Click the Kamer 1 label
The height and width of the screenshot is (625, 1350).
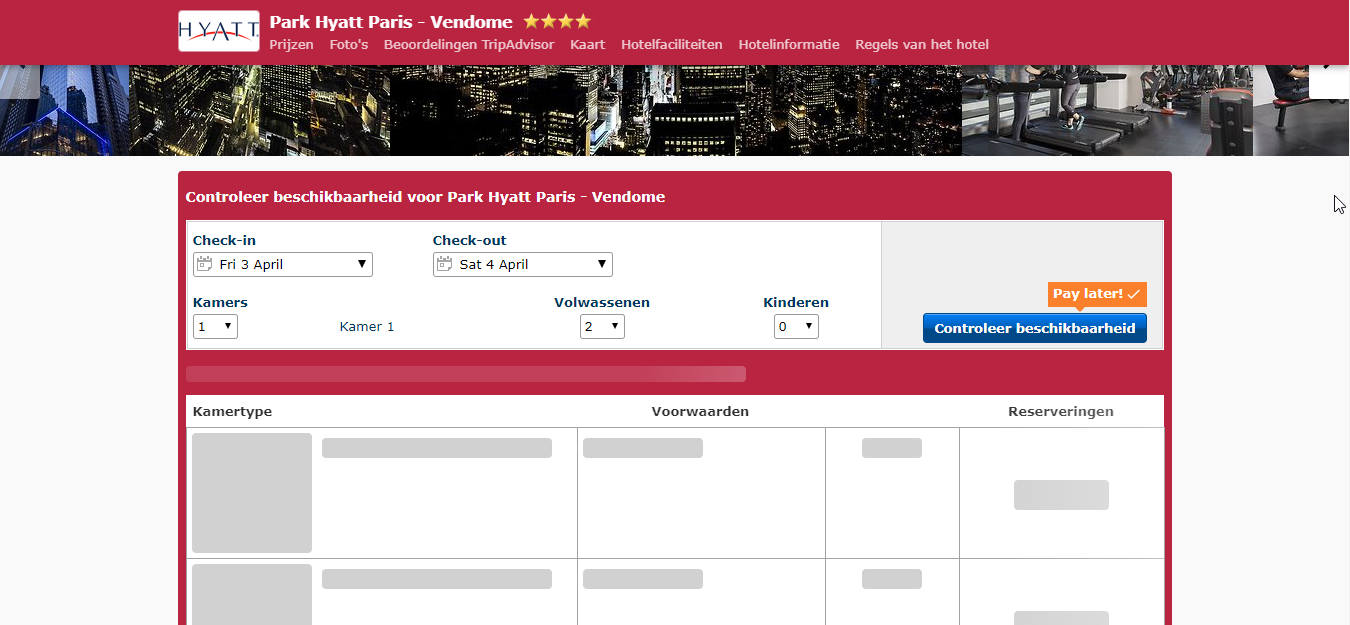367,327
